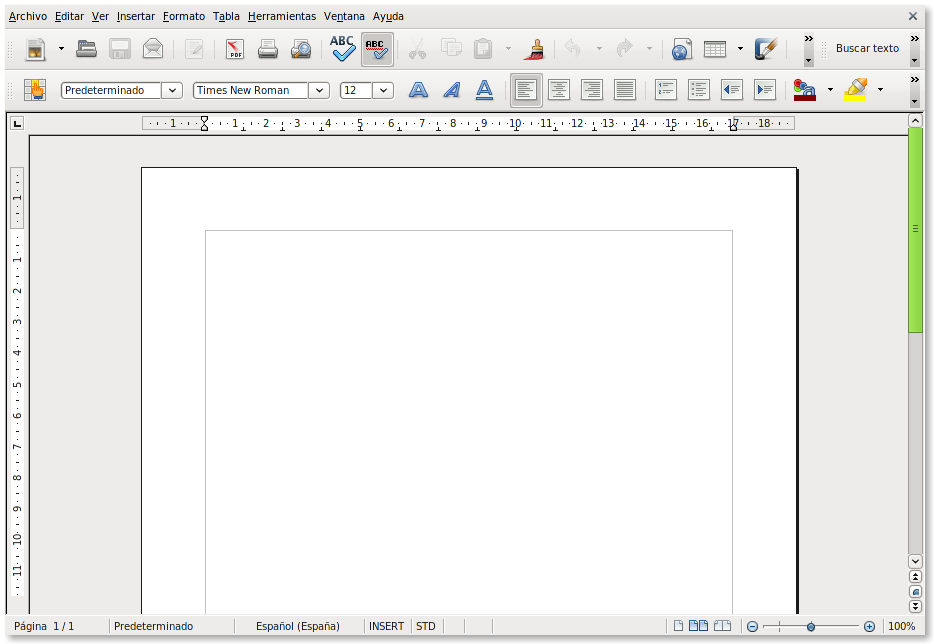The height and width of the screenshot is (644, 934).
Task: Open the Paste options dropdown arrow
Action: (508, 49)
